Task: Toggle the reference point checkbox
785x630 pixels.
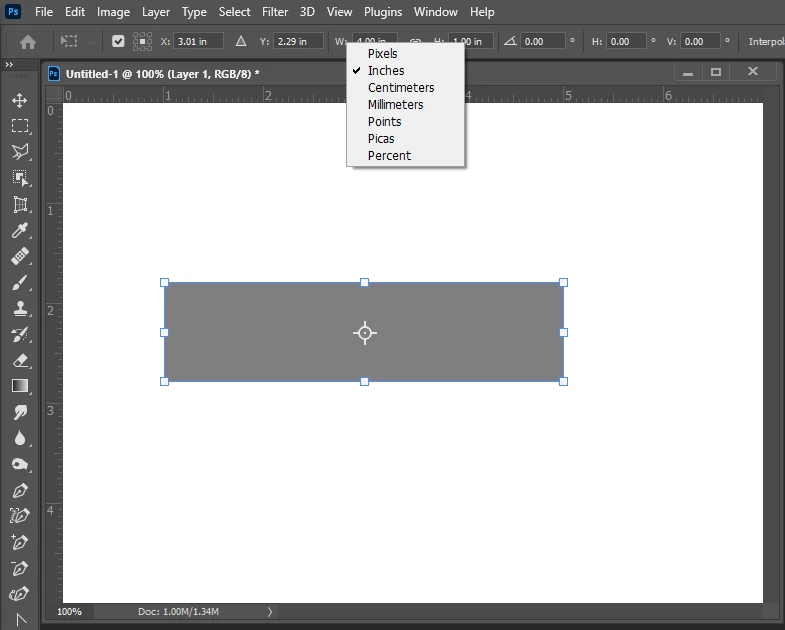Action: pyautogui.click(x=118, y=41)
